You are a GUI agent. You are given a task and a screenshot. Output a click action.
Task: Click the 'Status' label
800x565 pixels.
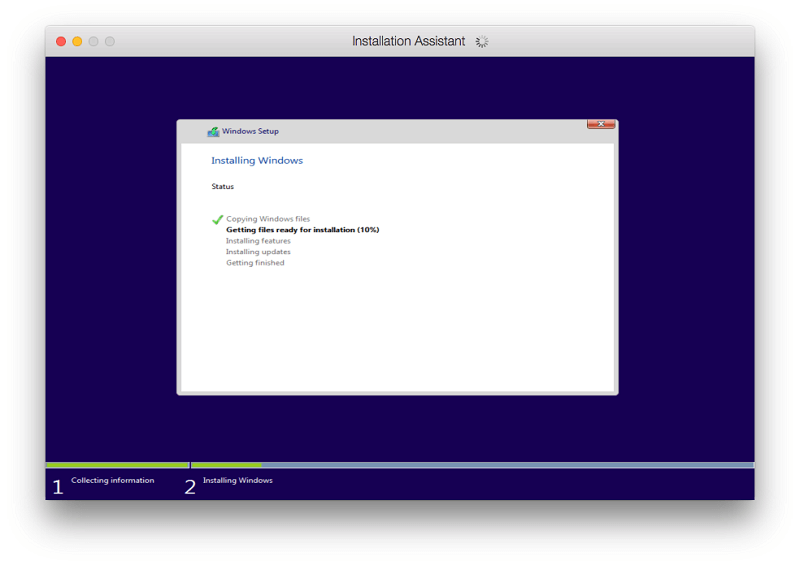222,186
